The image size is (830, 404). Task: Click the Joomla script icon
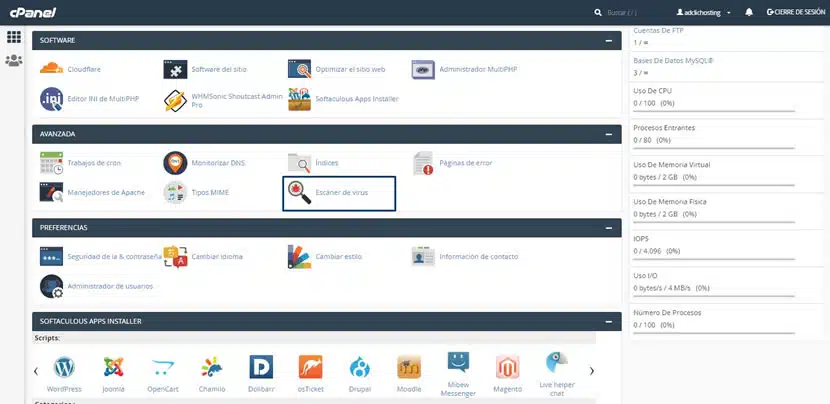pos(114,367)
